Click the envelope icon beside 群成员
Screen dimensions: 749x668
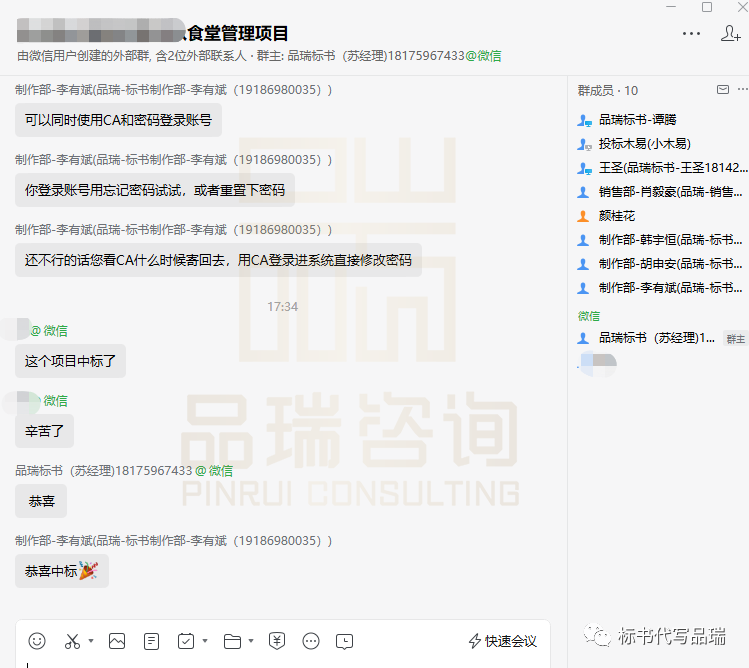[x=723, y=90]
